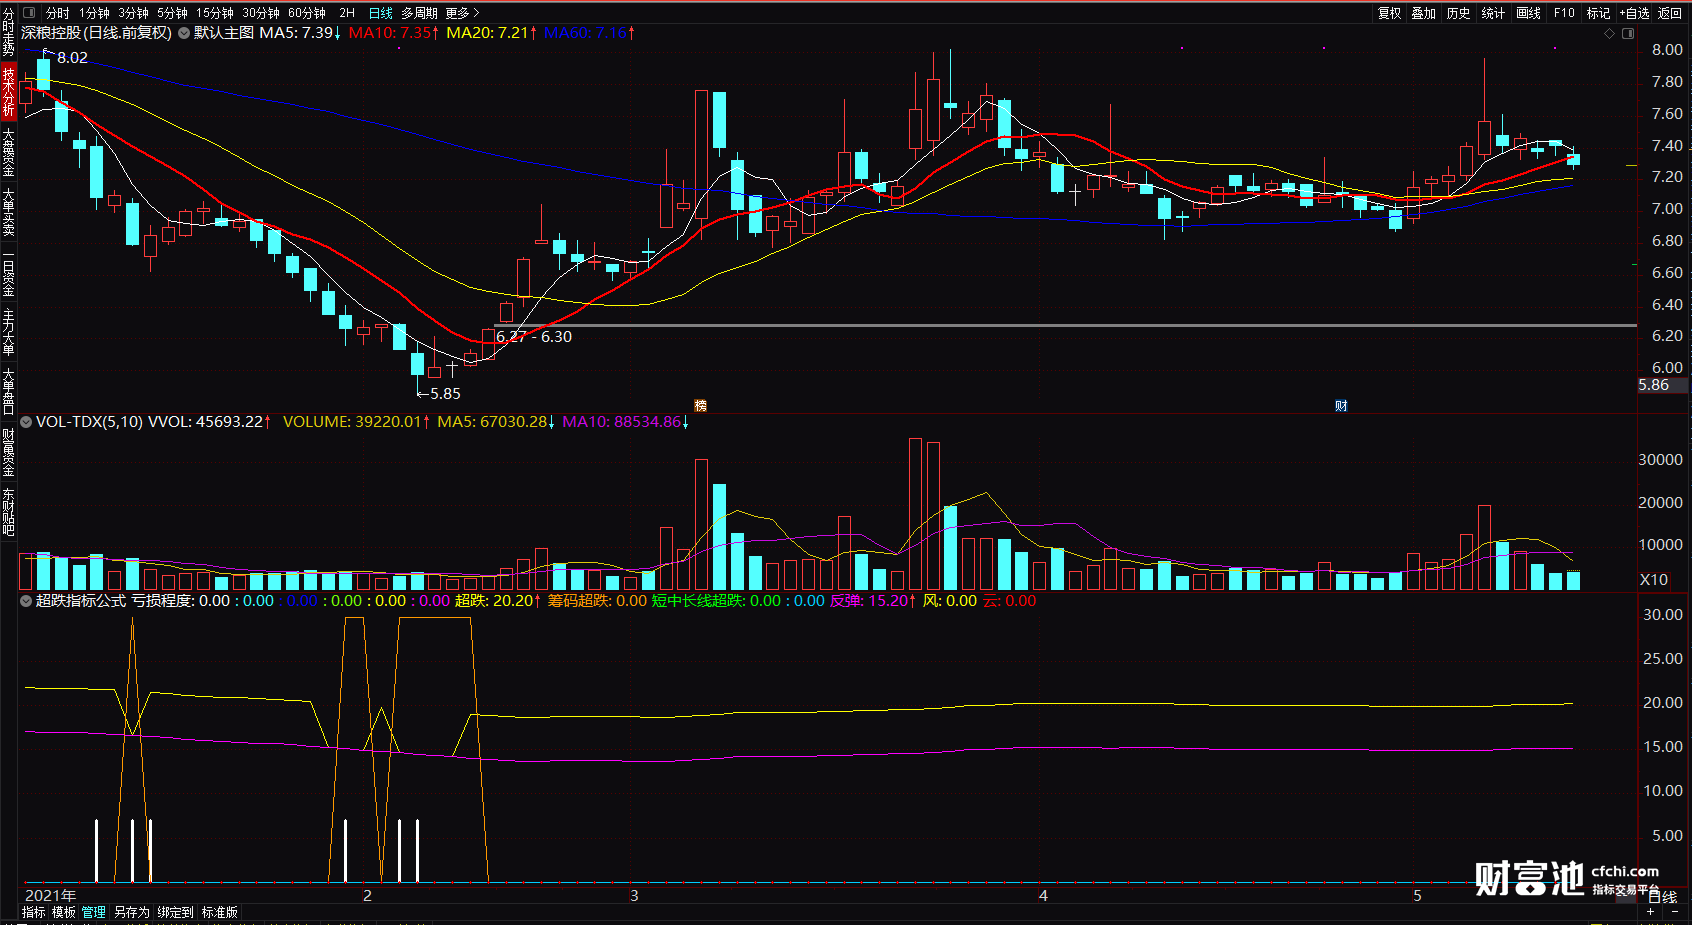Open the 多周期 multi-period view

tap(420, 13)
